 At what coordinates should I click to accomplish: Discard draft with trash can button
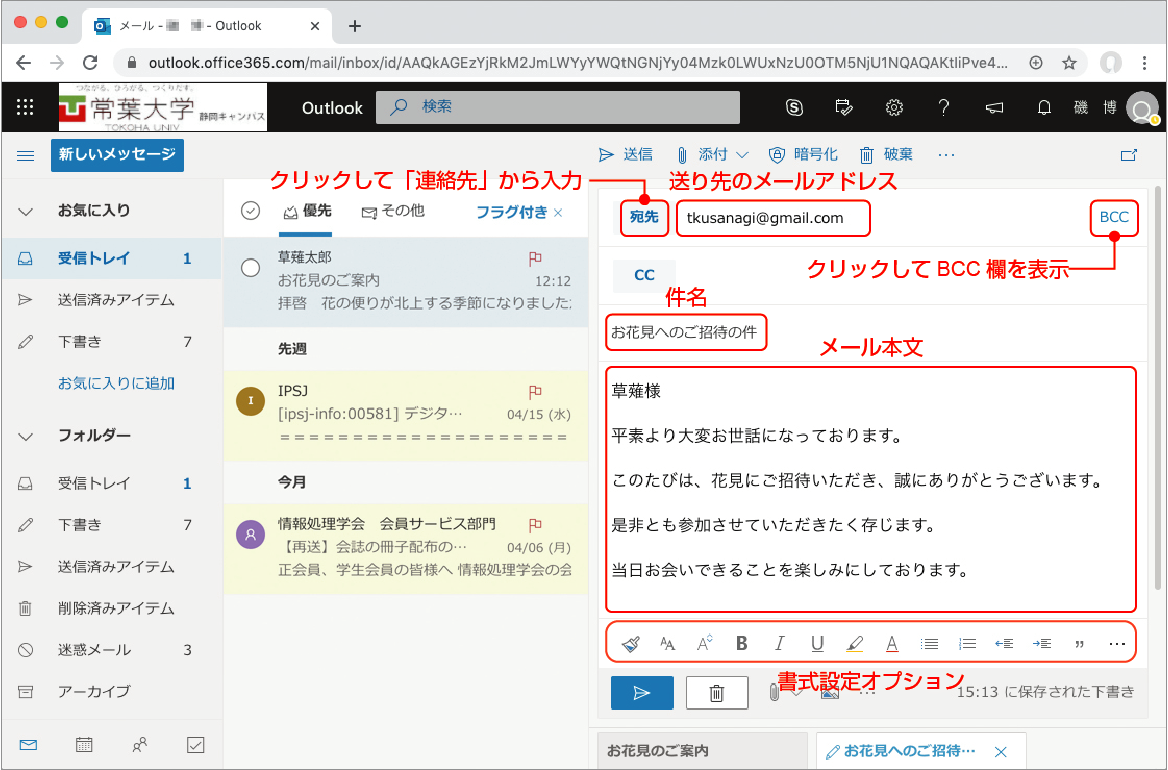point(716,692)
